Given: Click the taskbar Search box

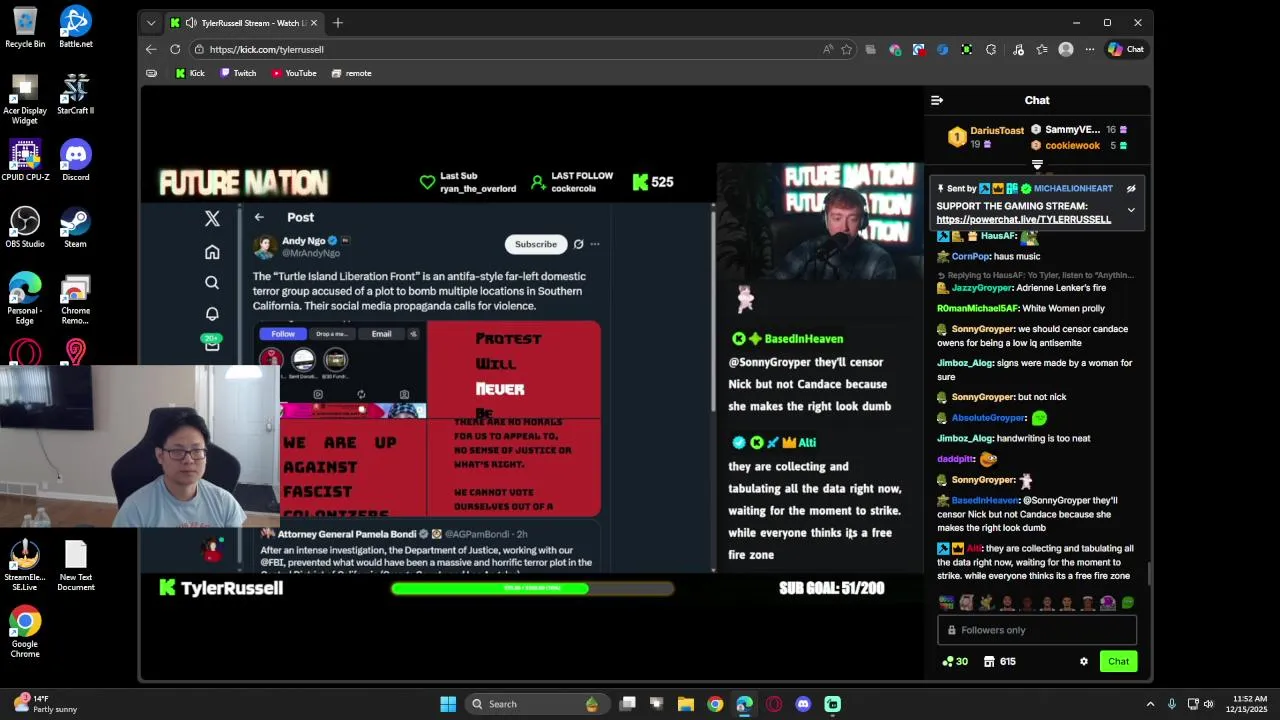Looking at the screenshot, I should 536,704.
